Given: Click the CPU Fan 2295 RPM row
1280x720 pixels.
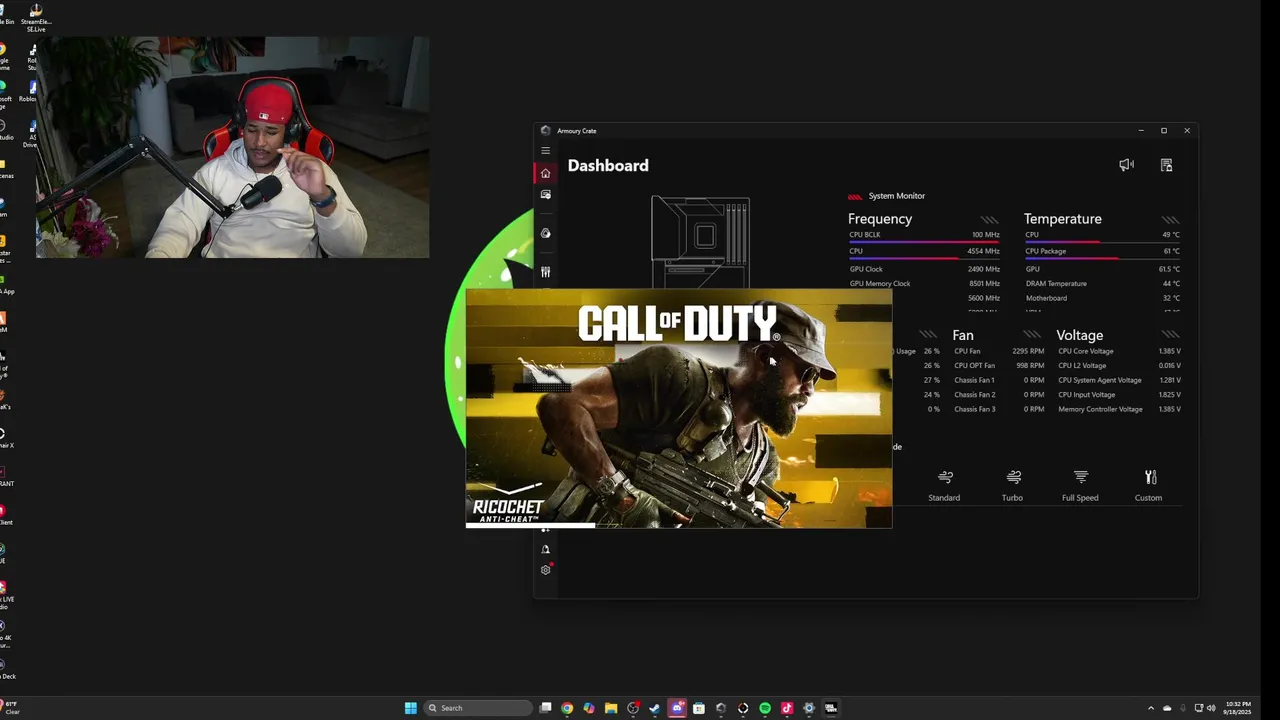Looking at the screenshot, I should click(999, 351).
